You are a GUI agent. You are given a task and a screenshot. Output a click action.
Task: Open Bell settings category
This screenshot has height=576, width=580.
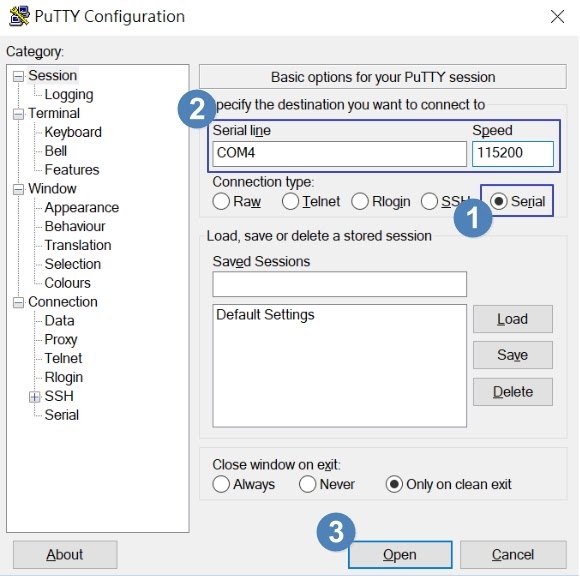click(x=55, y=151)
